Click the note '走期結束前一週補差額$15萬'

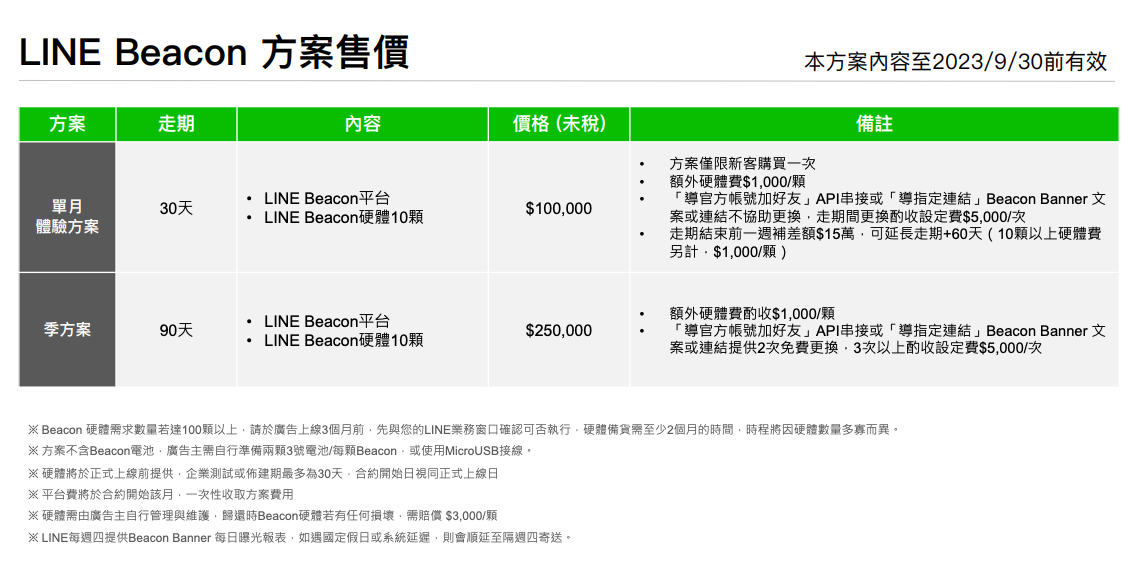885,243
